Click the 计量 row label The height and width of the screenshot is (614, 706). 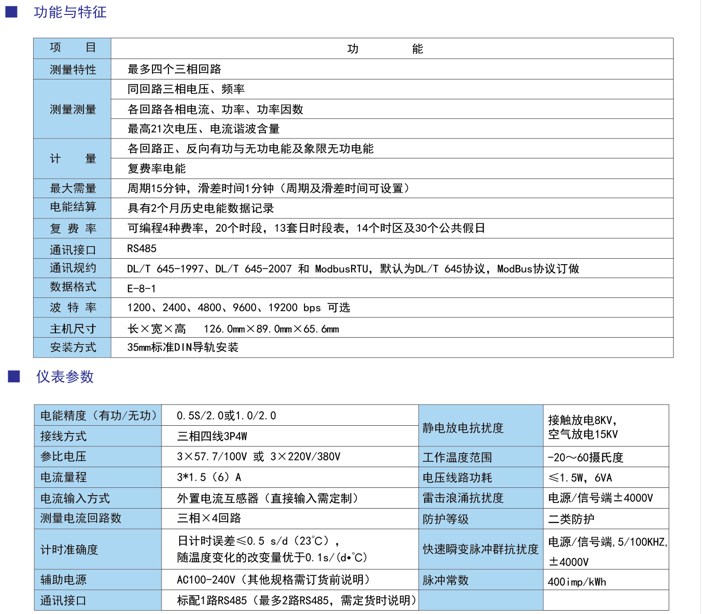click(x=72, y=158)
